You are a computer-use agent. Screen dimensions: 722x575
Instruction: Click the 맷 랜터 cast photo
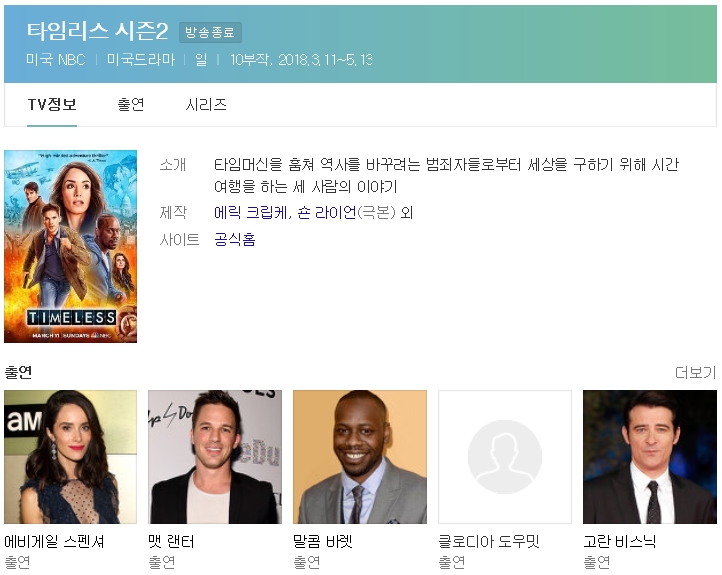tap(215, 457)
